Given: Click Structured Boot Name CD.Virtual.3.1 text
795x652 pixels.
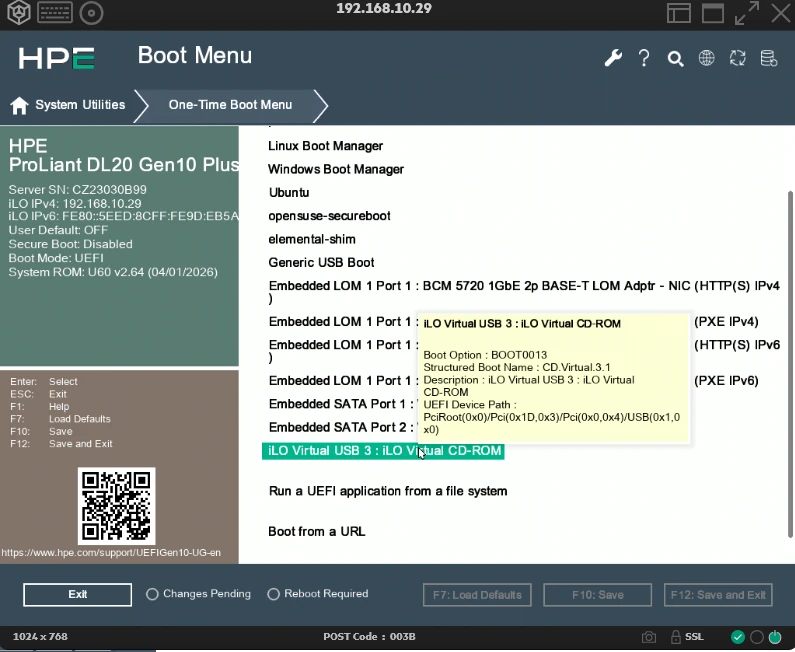Looking at the screenshot, I should click(517, 368).
